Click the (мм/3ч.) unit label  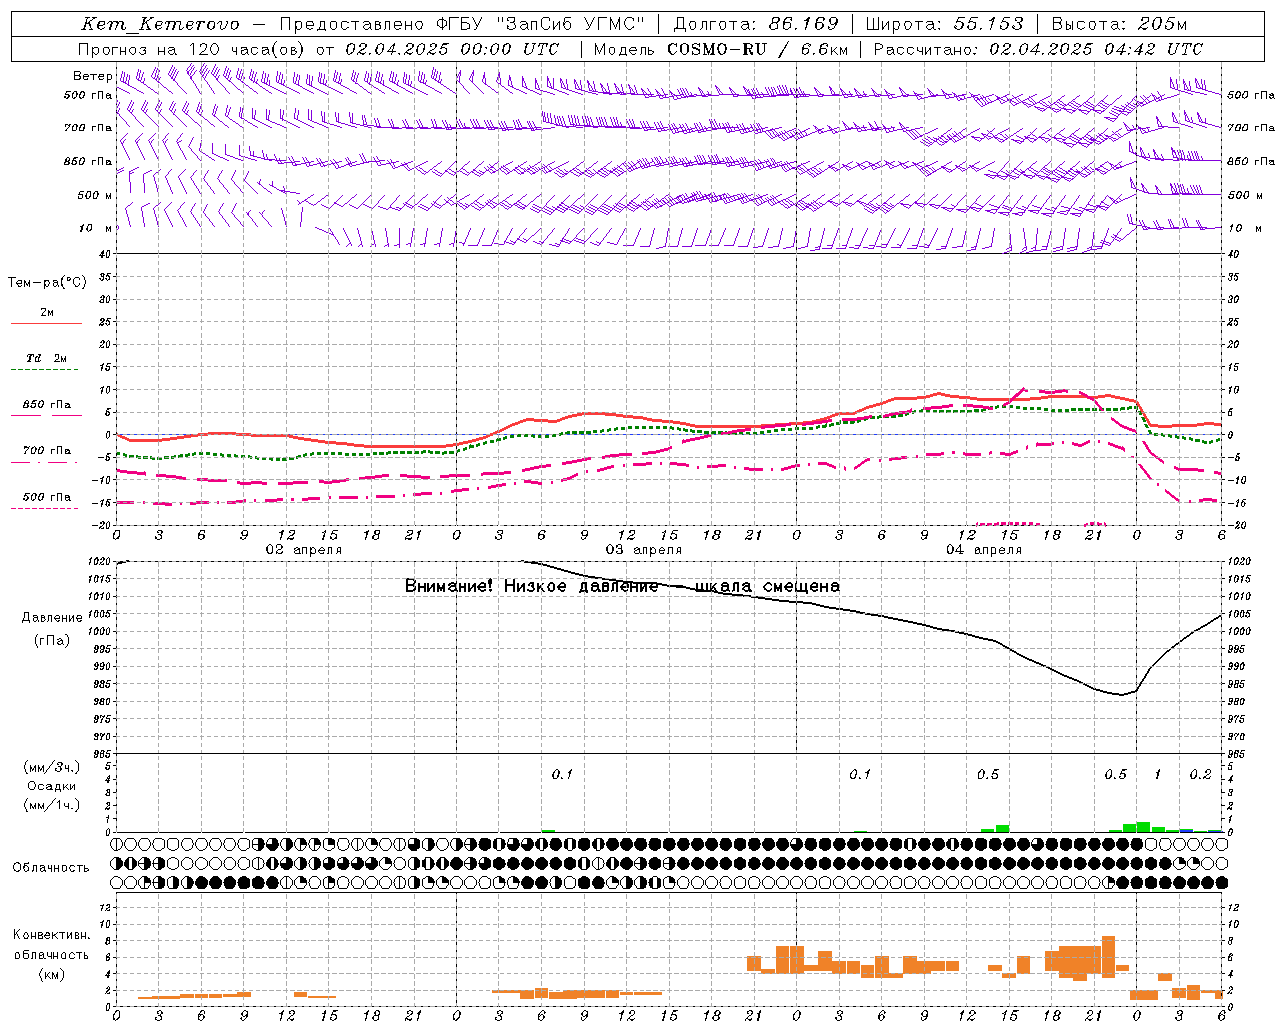(x=51, y=767)
